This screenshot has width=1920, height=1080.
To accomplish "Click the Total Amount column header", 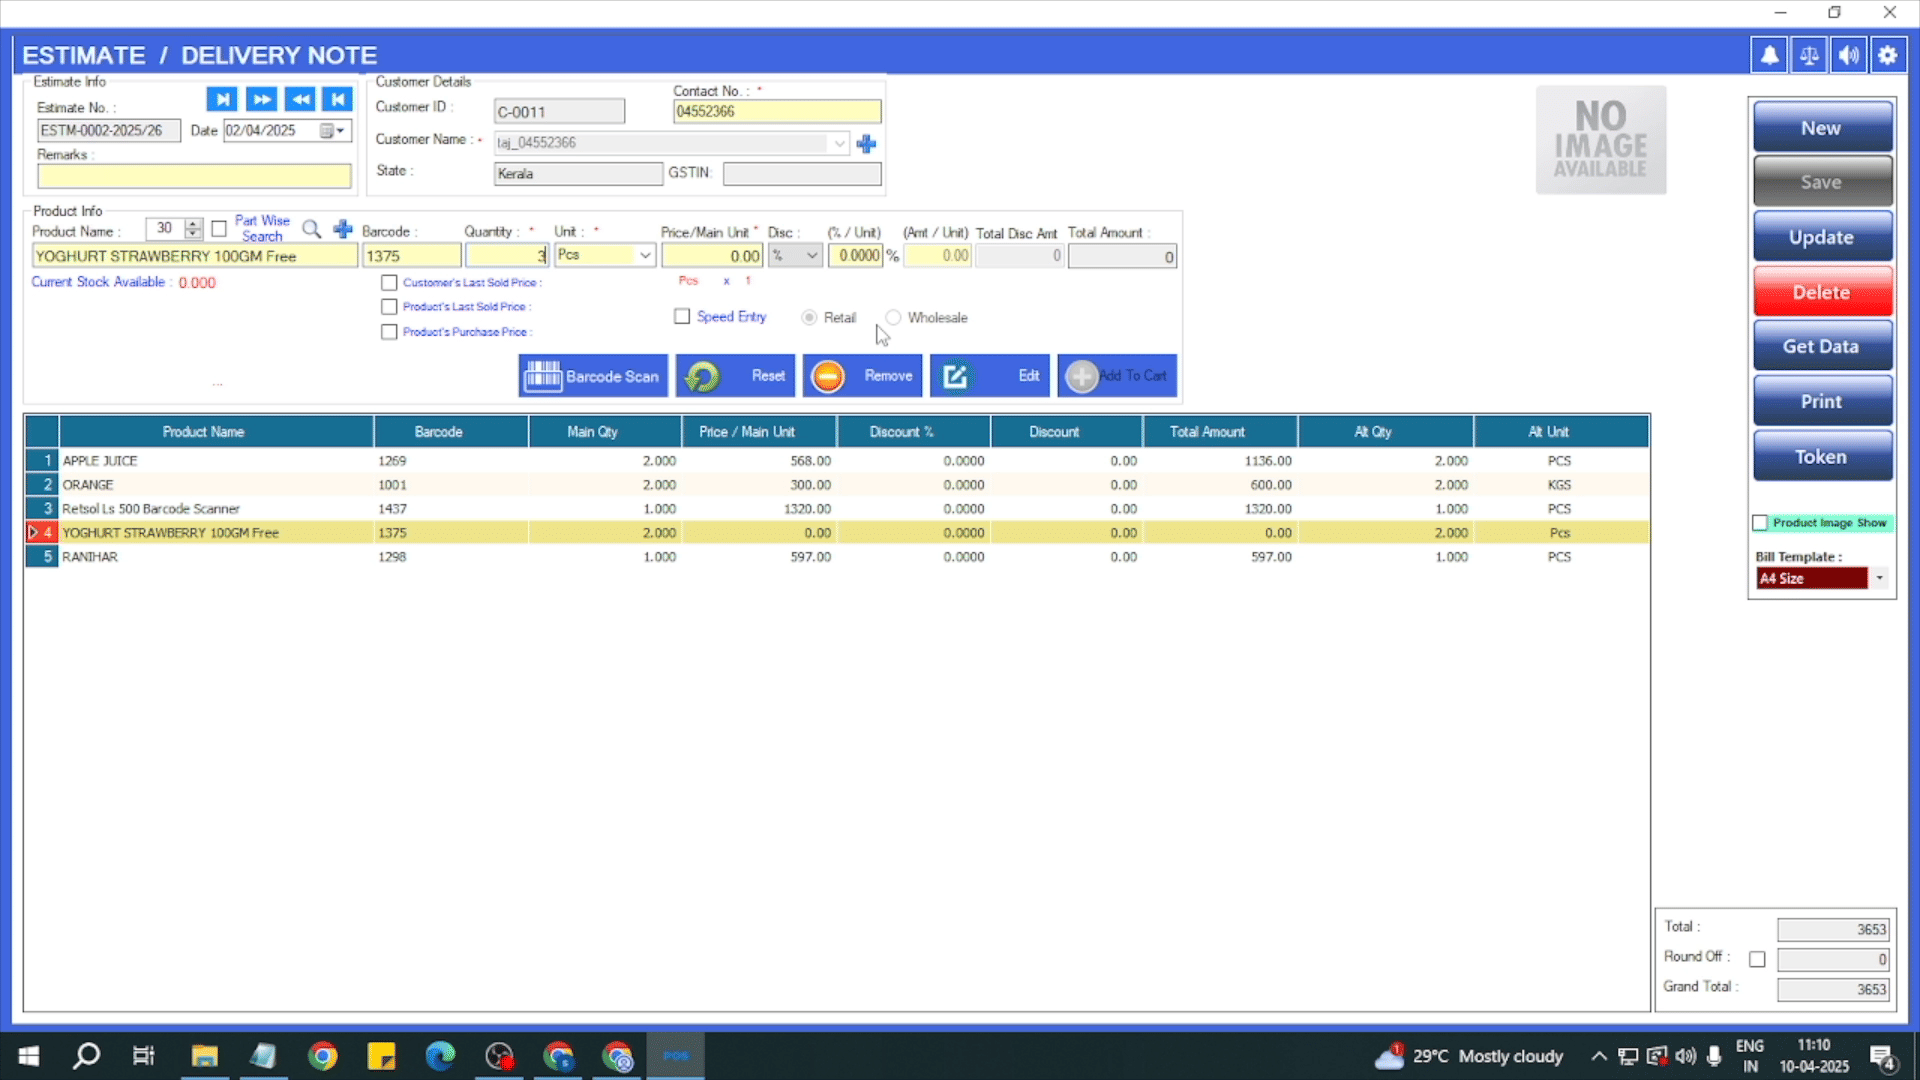I will [x=1207, y=432].
